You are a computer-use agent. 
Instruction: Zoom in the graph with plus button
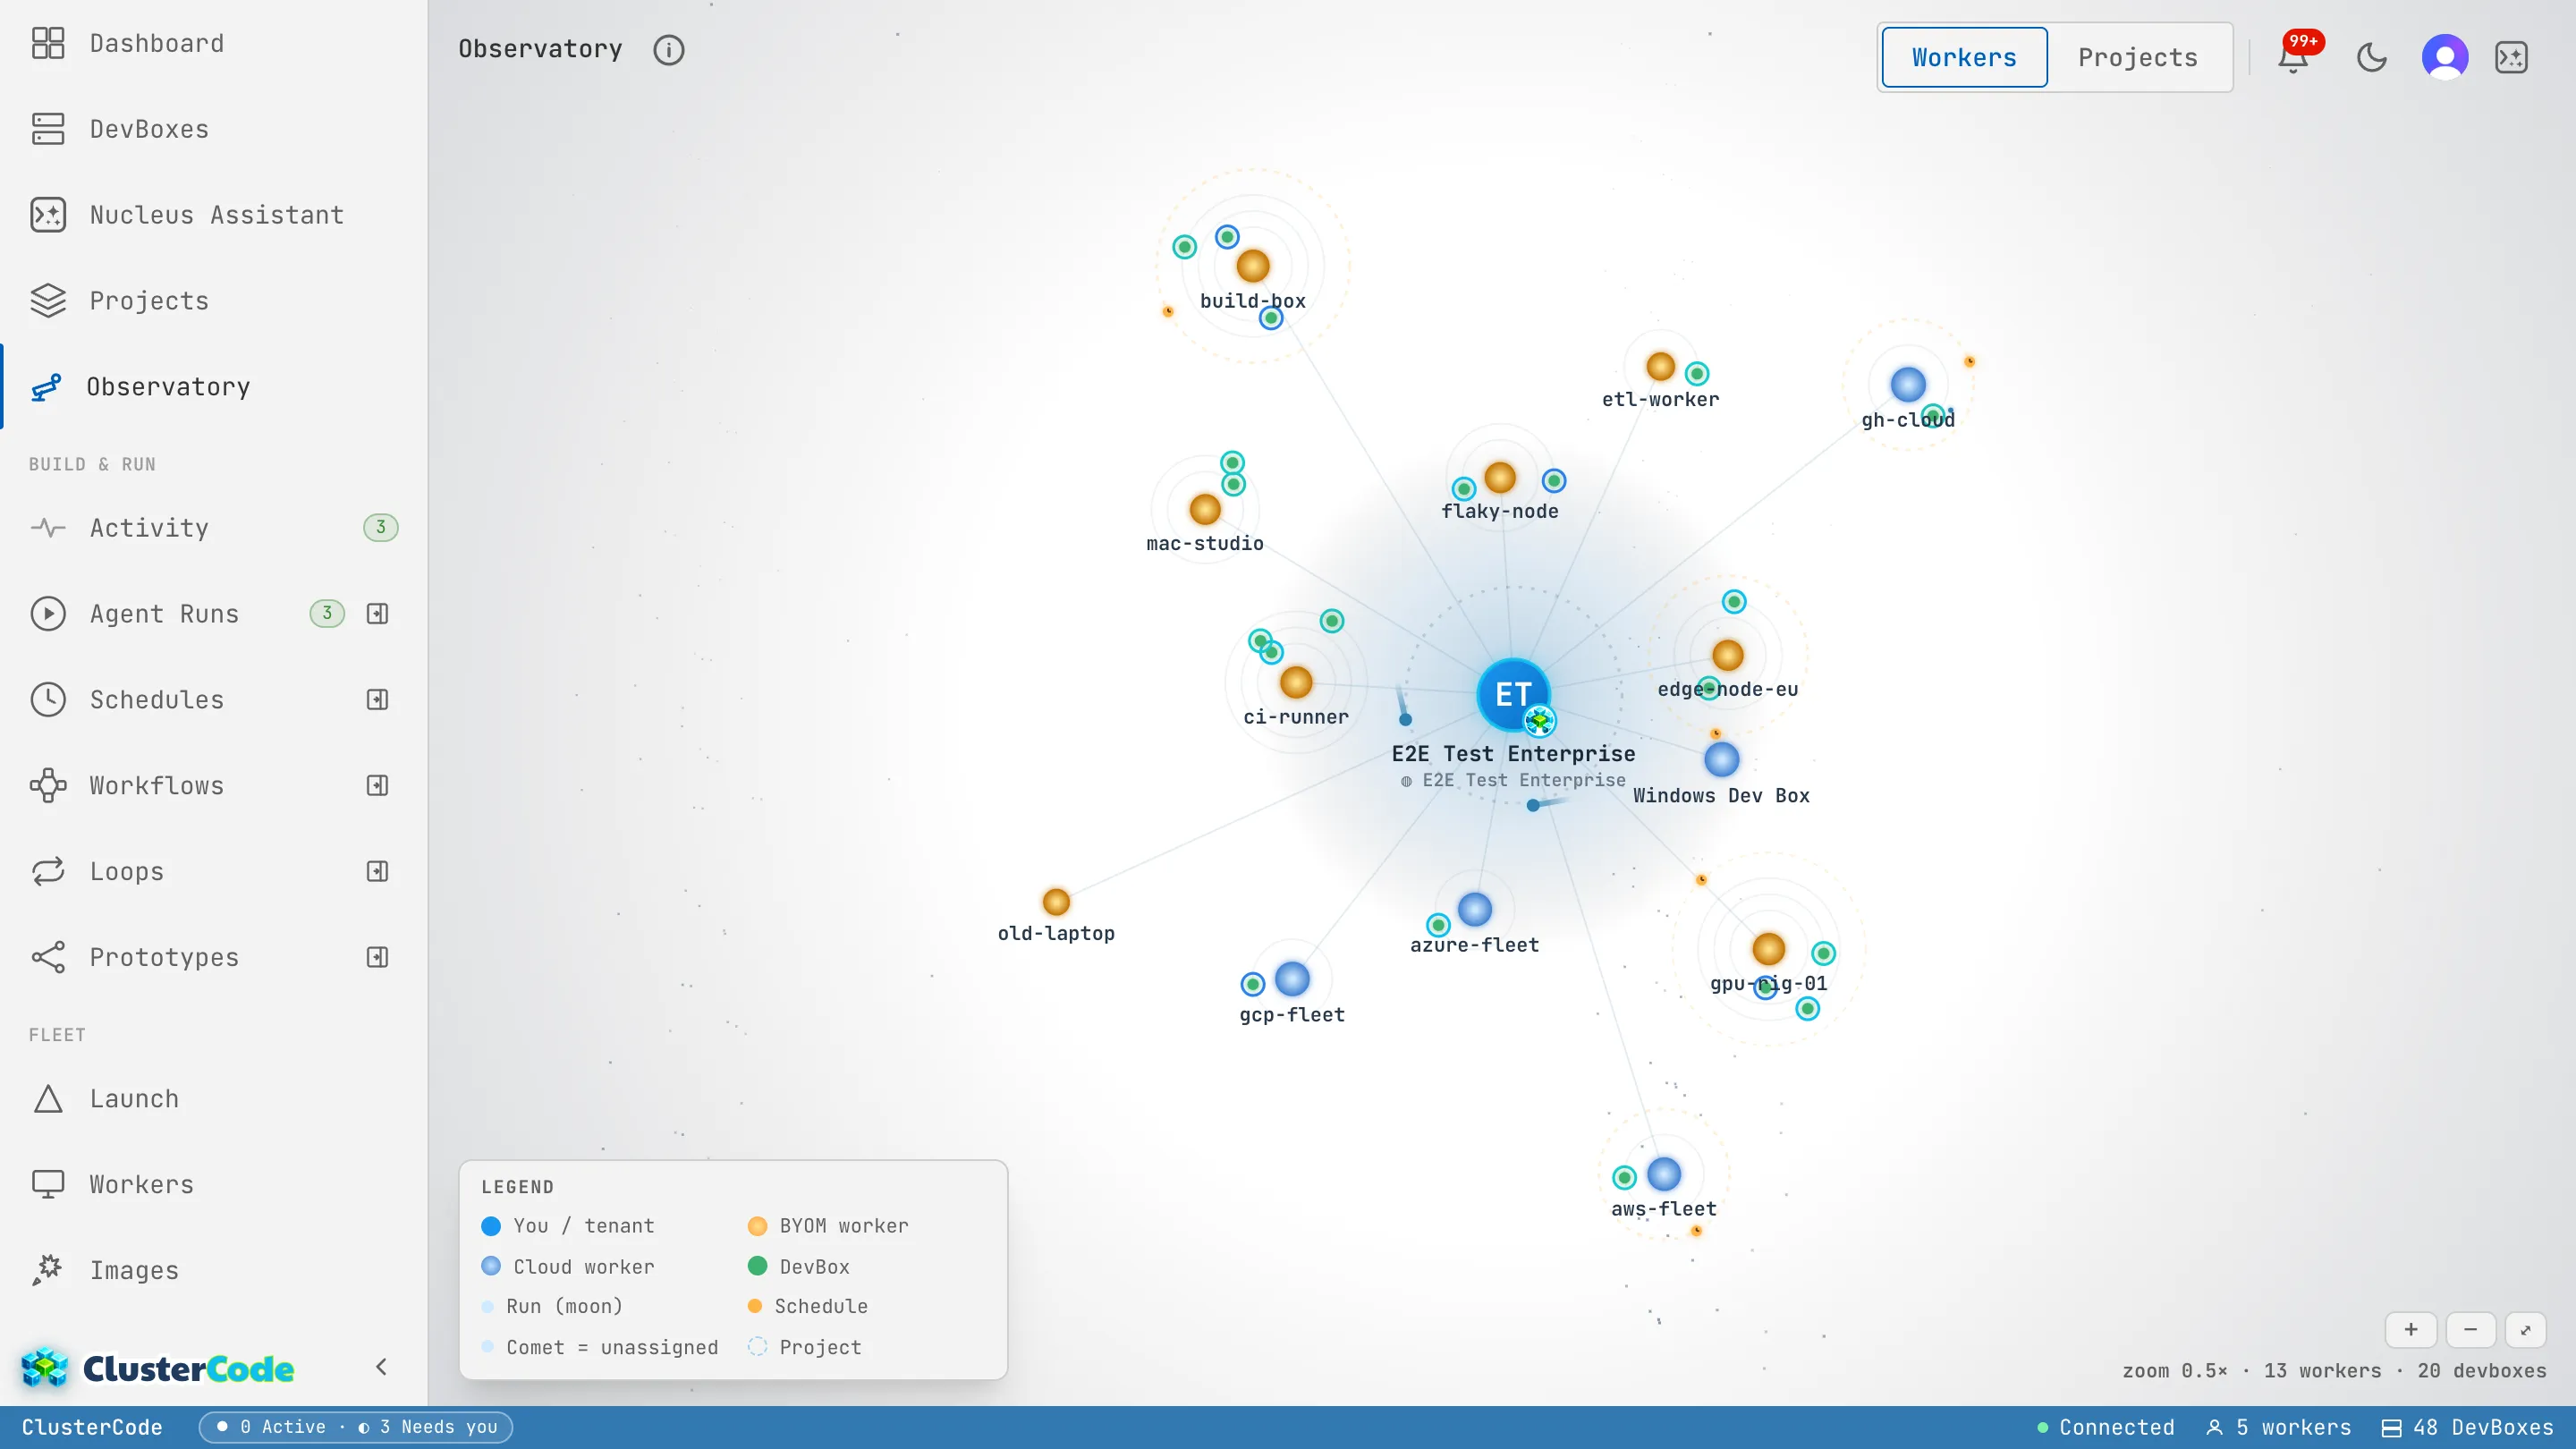(2411, 1329)
